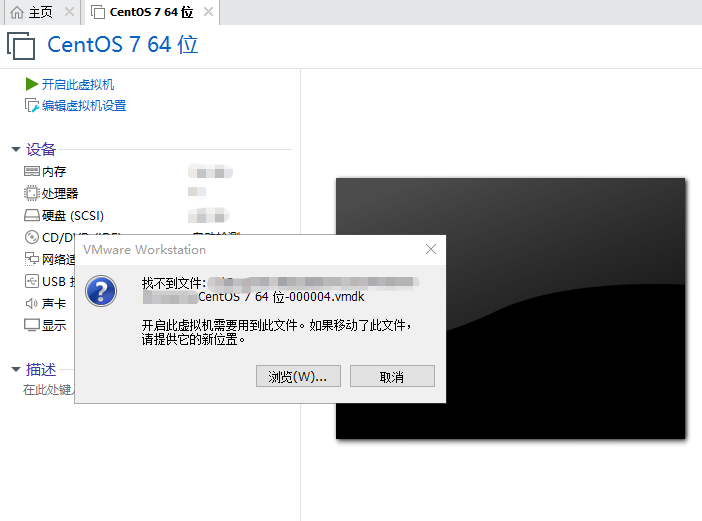Collapse the 设备 section
The width and height of the screenshot is (702, 521).
[x=16, y=149]
